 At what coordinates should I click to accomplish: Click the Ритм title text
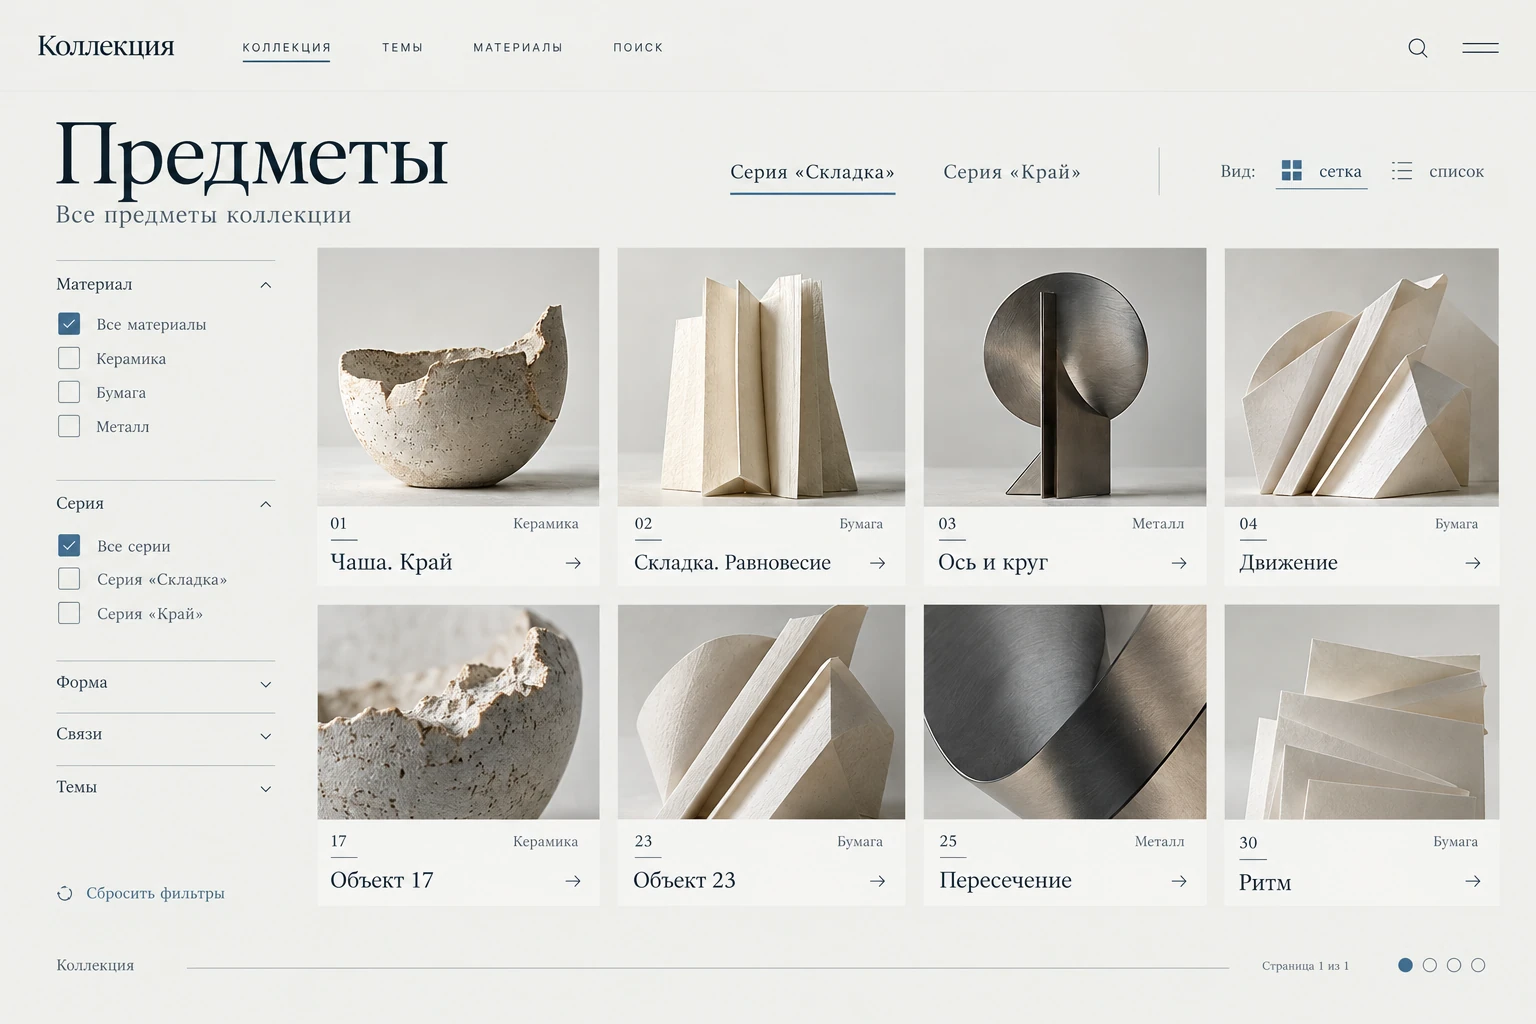coord(1265,882)
